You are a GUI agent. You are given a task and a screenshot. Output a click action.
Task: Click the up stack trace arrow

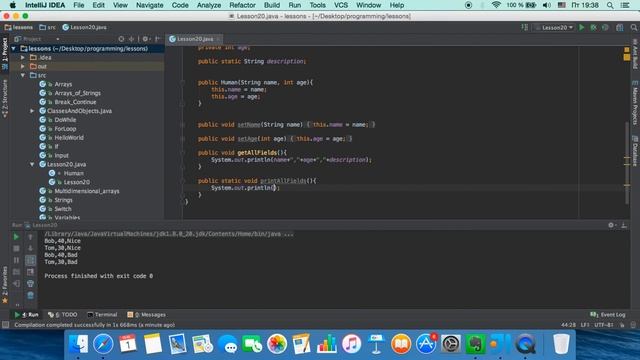[30, 237]
